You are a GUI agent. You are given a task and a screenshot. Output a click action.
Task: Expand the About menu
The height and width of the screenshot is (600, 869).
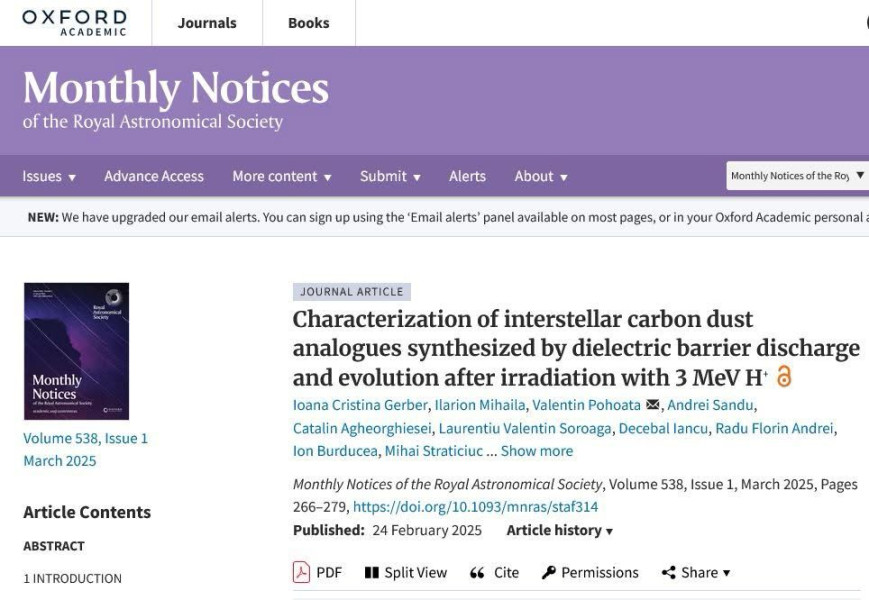pos(541,177)
